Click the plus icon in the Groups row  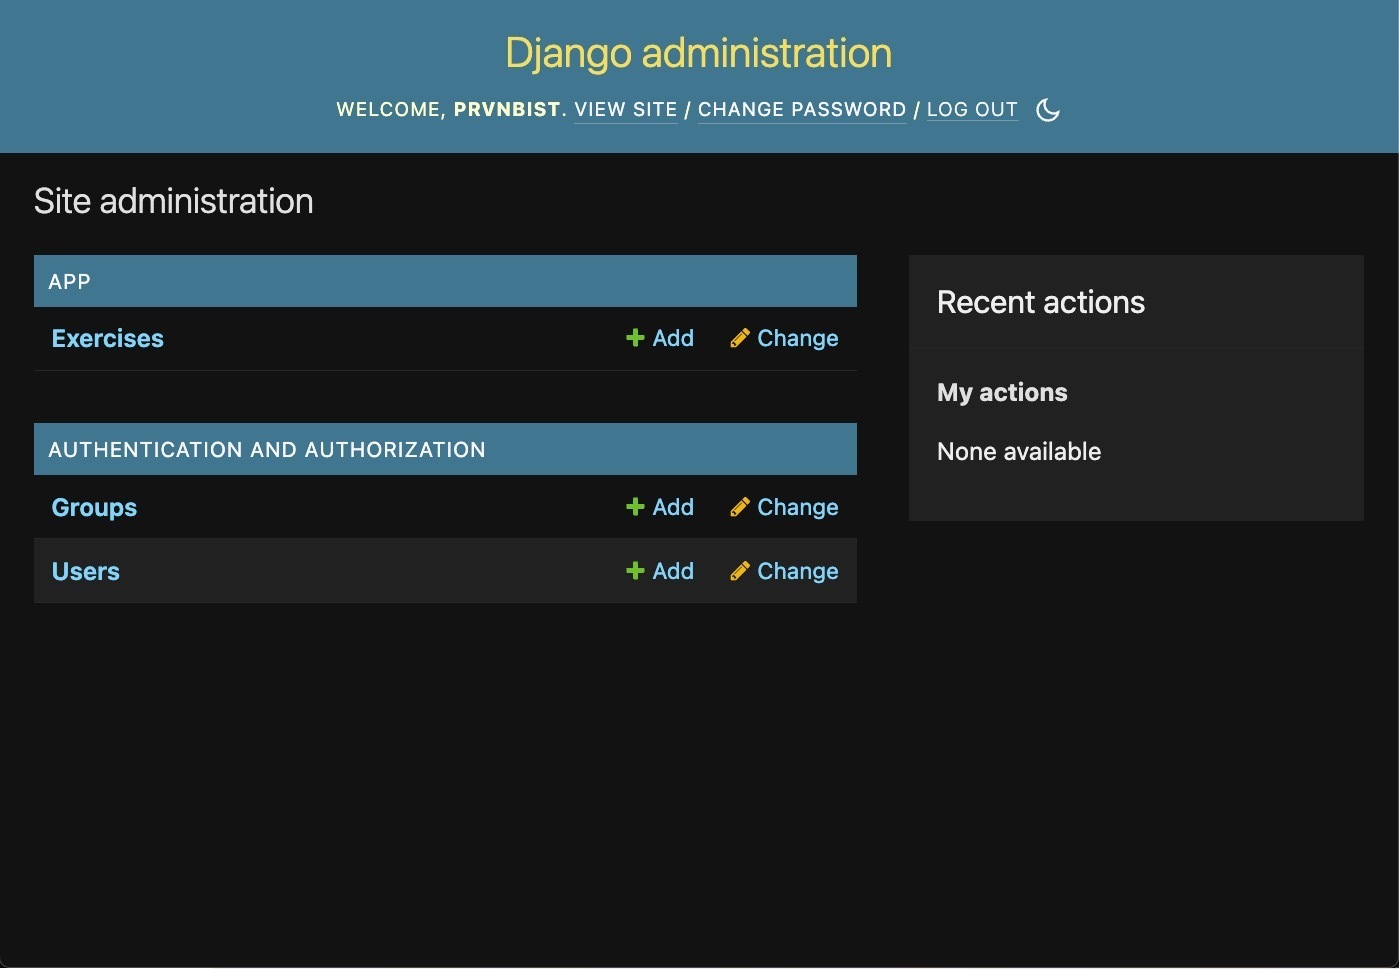[x=635, y=507]
